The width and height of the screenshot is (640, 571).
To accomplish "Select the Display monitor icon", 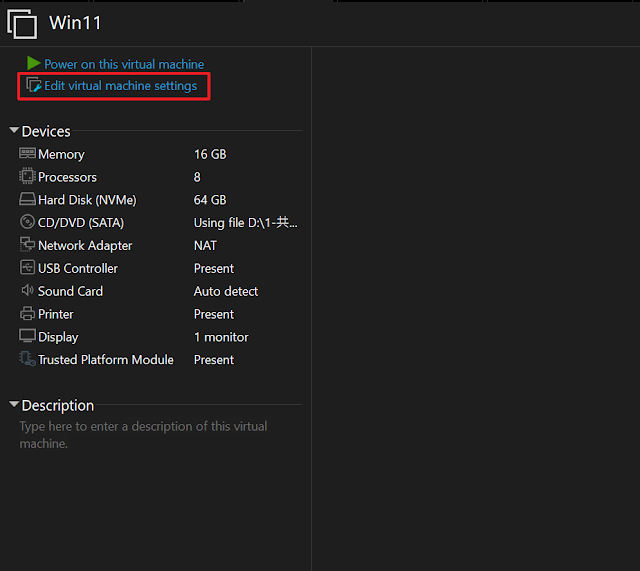I will (x=27, y=336).
